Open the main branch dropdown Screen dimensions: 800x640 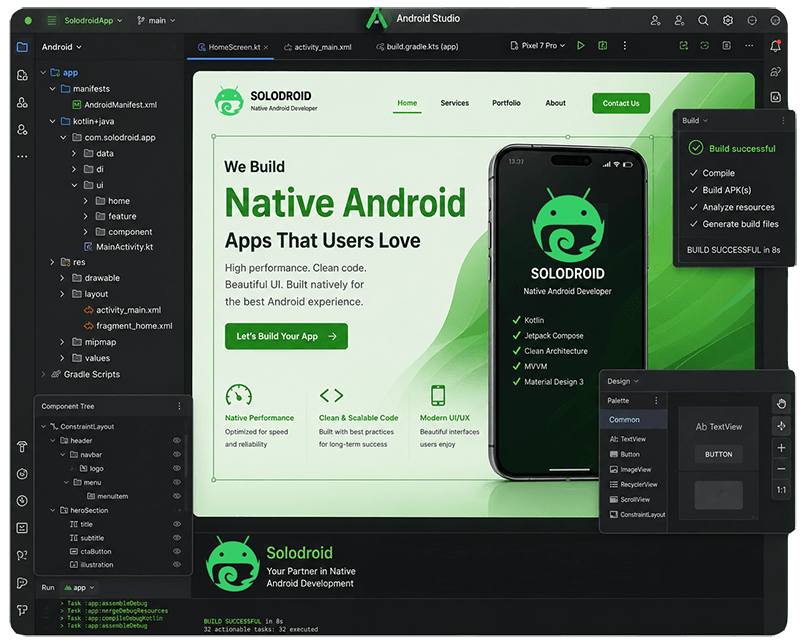pos(156,20)
